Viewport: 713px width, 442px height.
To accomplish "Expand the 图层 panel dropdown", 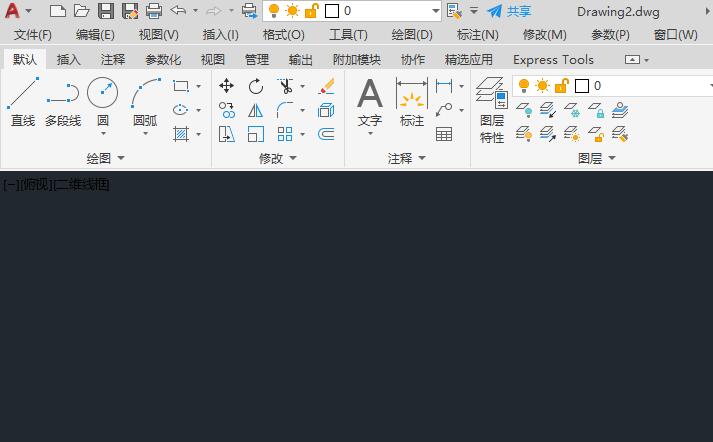I will [x=612, y=158].
